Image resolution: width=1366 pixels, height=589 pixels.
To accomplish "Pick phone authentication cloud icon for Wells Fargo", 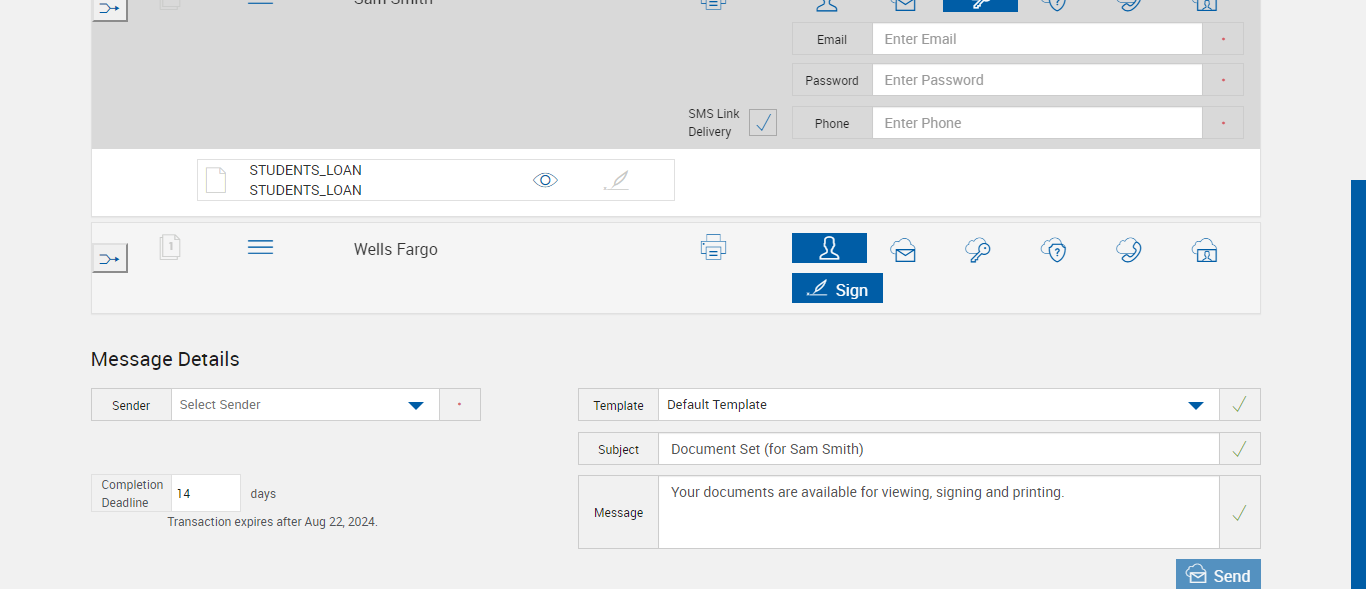I will [x=1129, y=250].
